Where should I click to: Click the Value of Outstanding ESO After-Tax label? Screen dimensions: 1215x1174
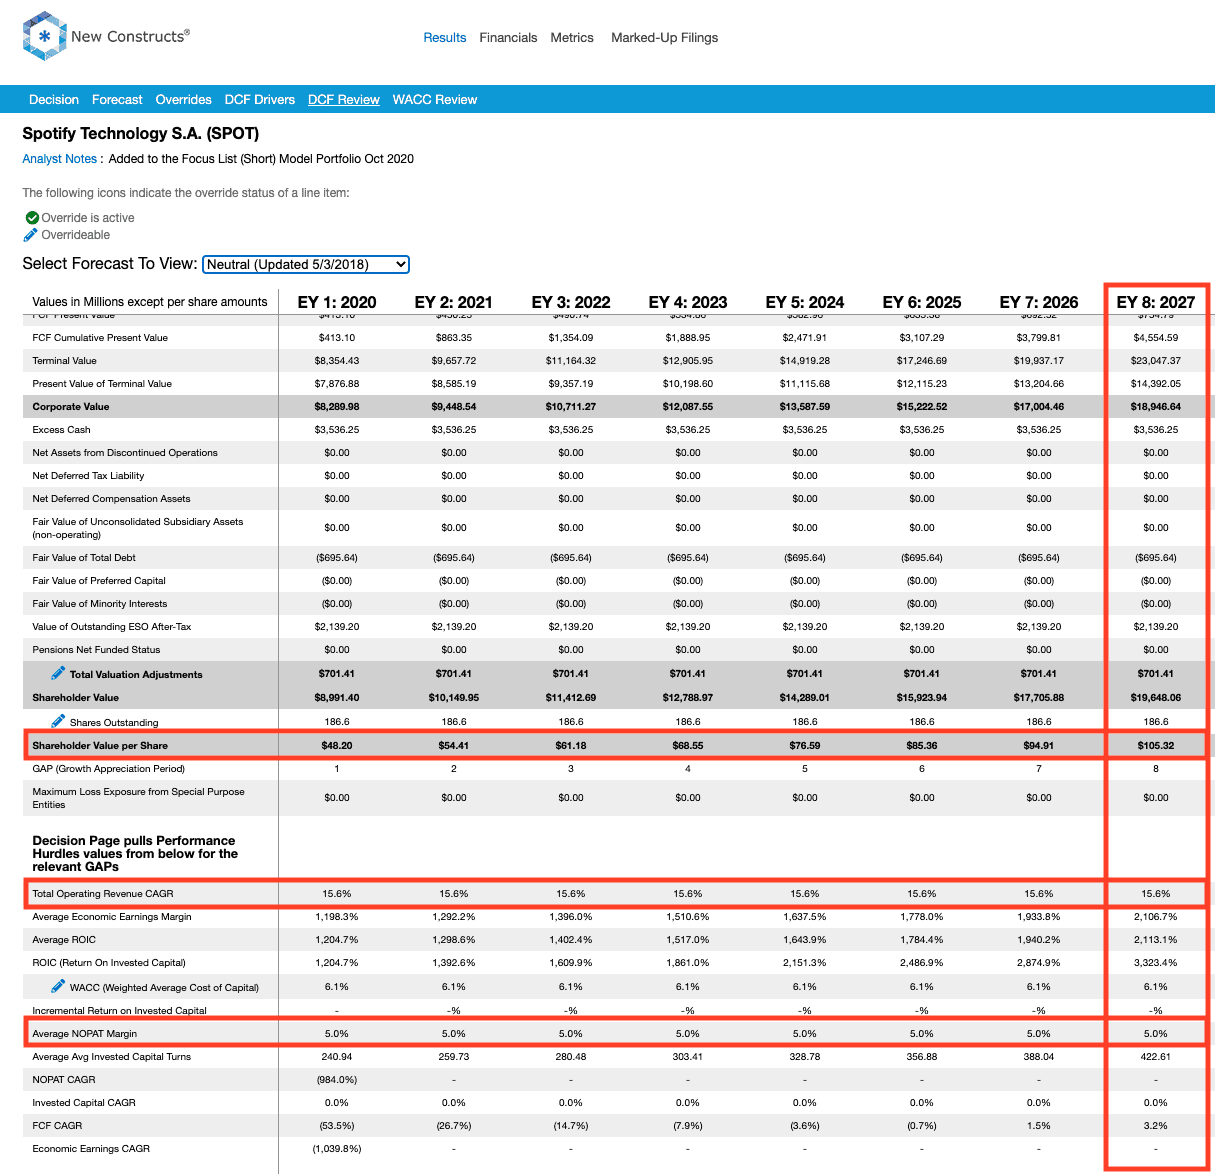pyautogui.click(x=112, y=627)
